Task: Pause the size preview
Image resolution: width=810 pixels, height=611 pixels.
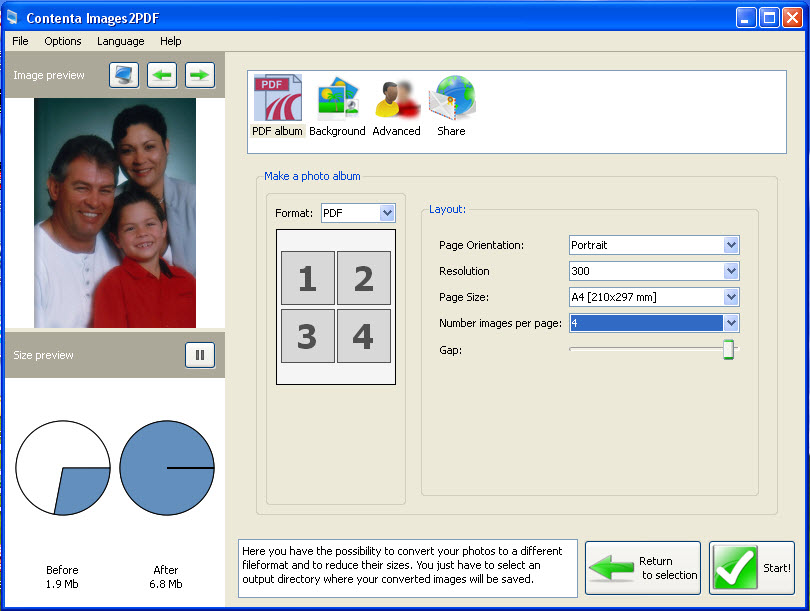Action: click(x=200, y=355)
